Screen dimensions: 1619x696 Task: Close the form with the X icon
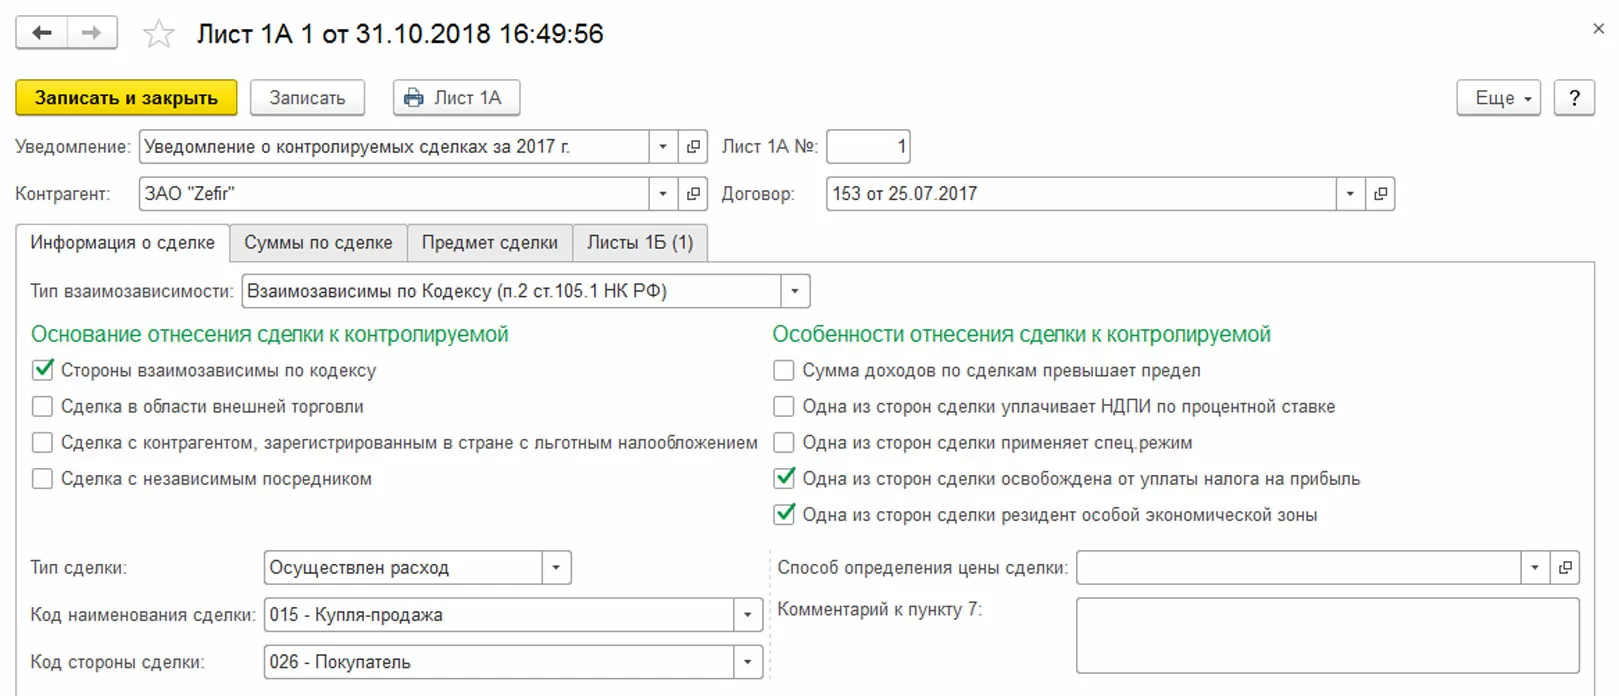tap(1598, 29)
